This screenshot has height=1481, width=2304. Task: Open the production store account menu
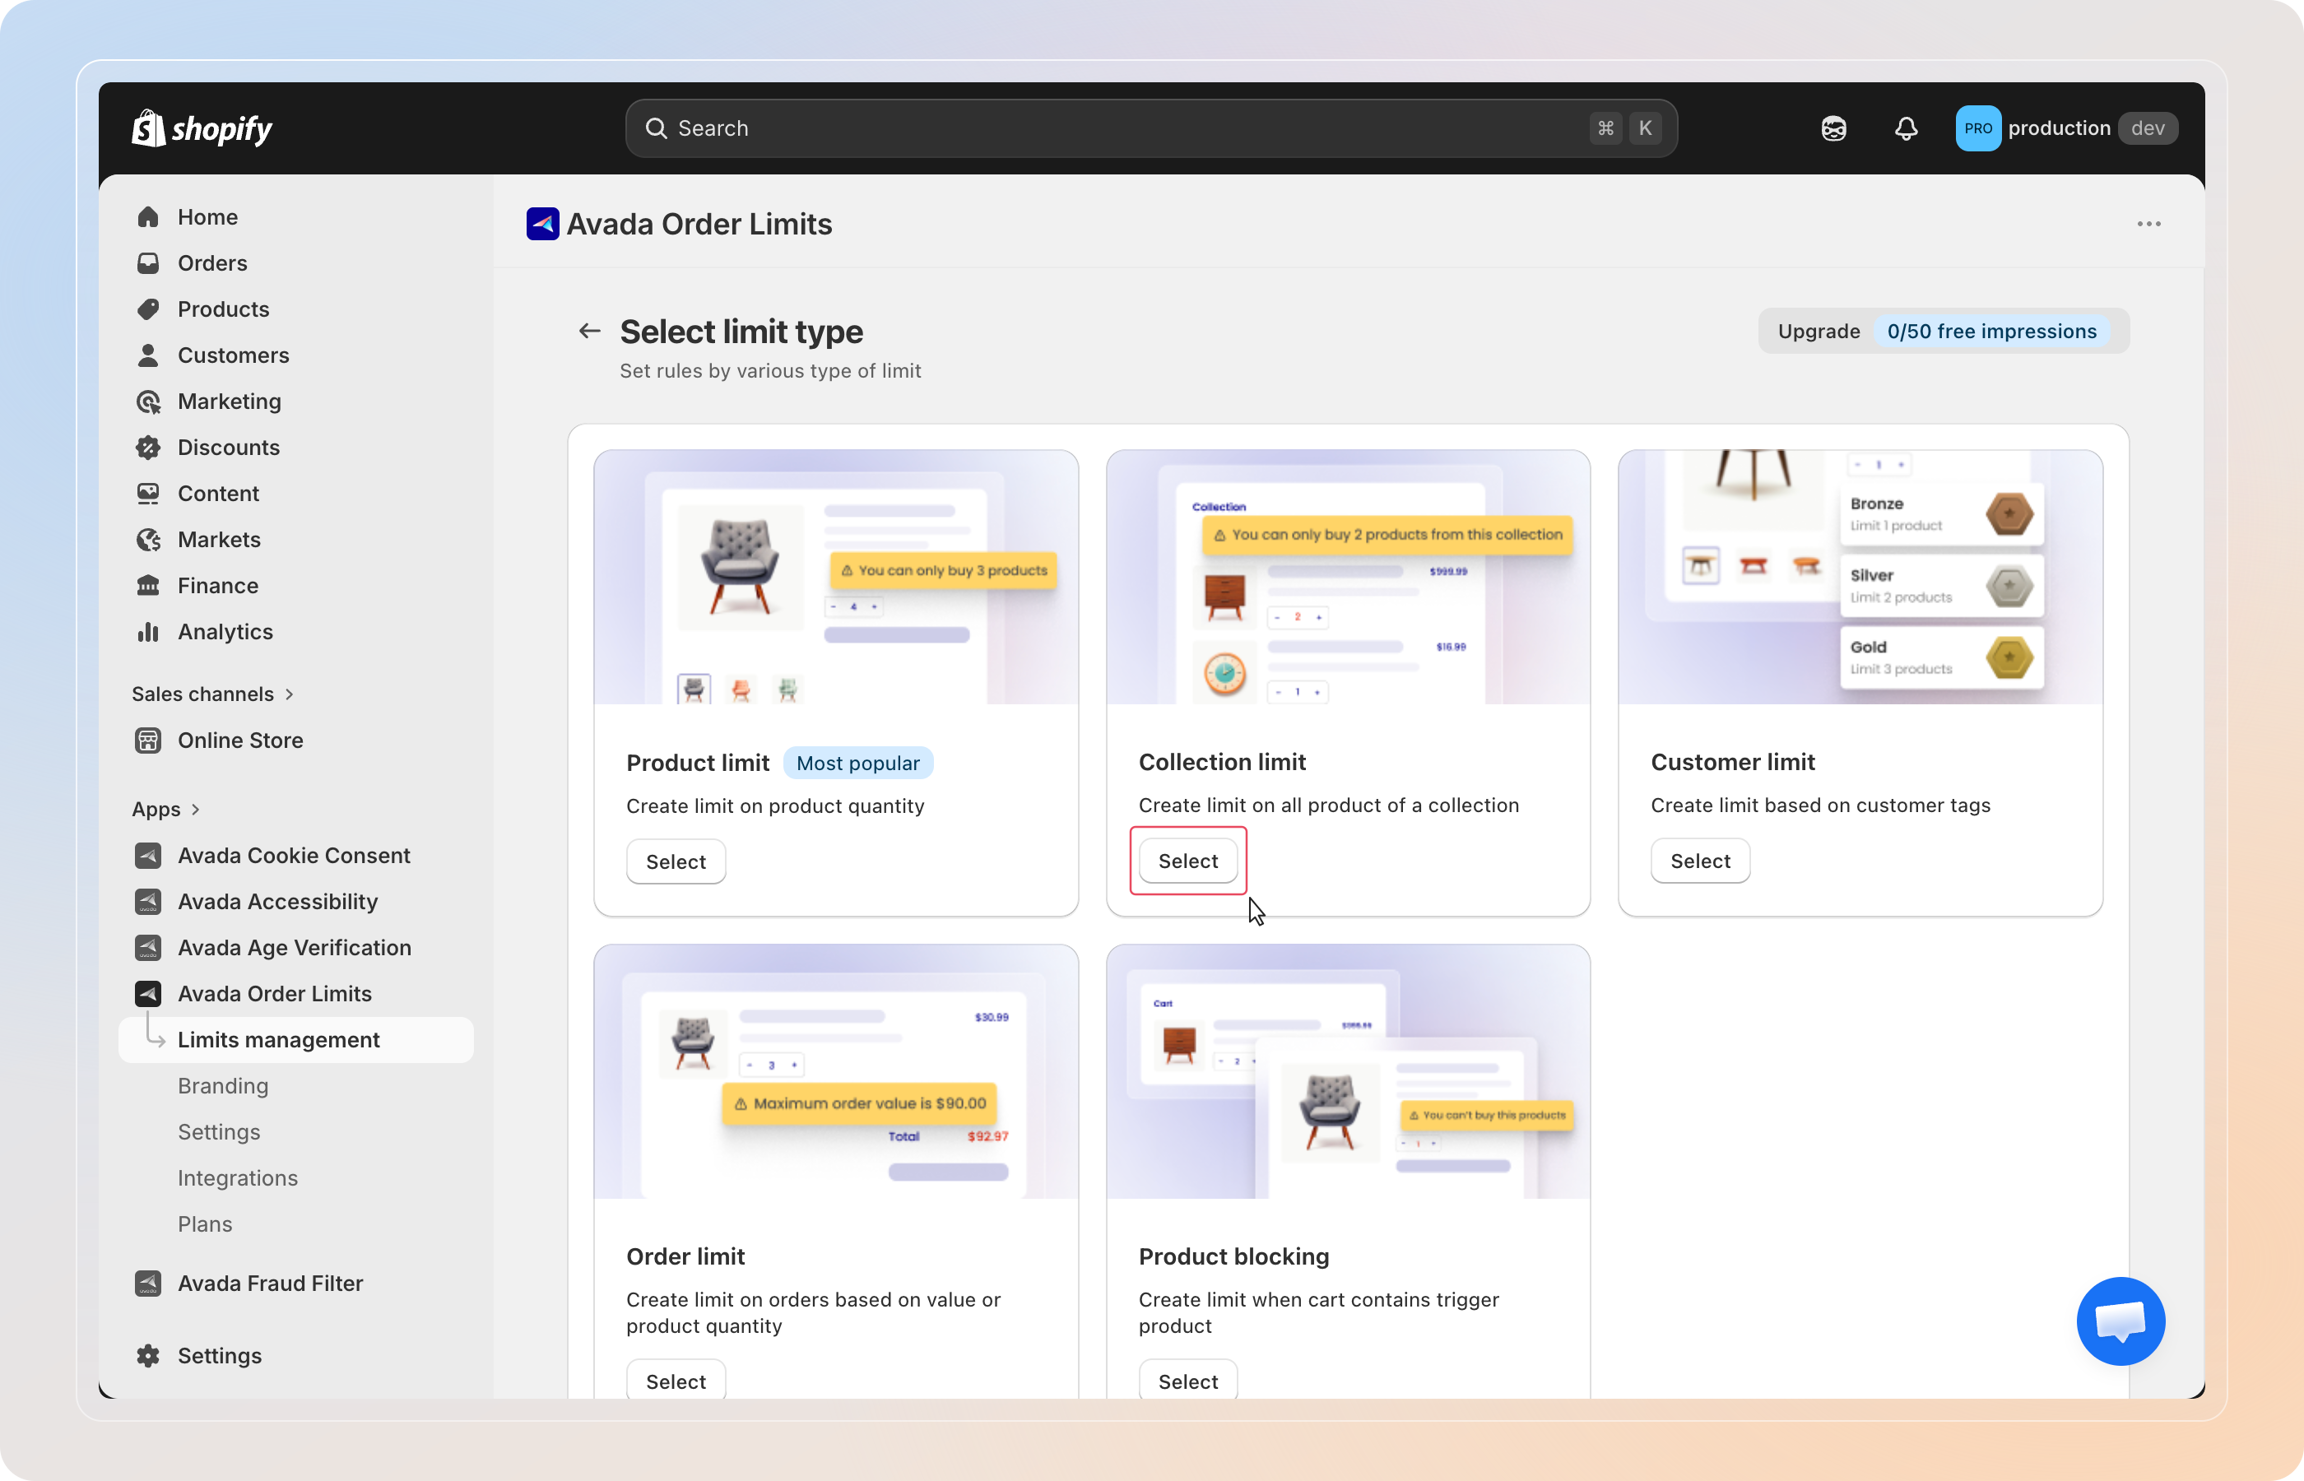tap(2067, 128)
